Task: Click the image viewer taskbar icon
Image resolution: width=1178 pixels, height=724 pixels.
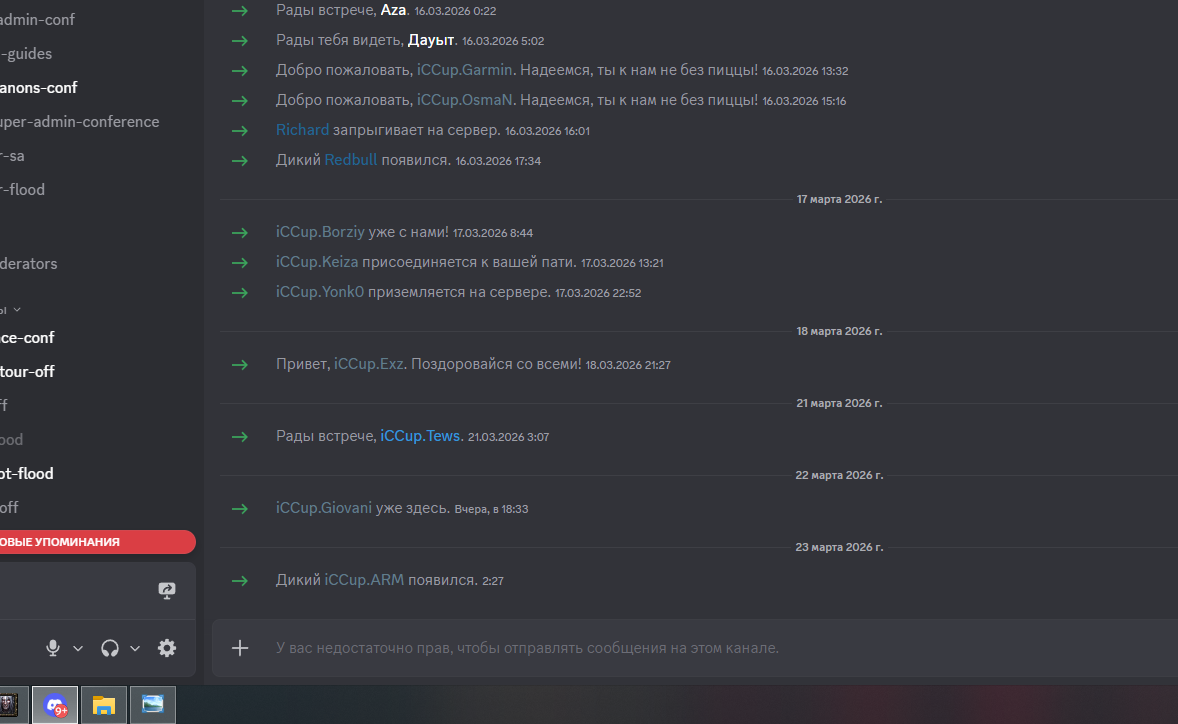Action: (x=152, y=705)
